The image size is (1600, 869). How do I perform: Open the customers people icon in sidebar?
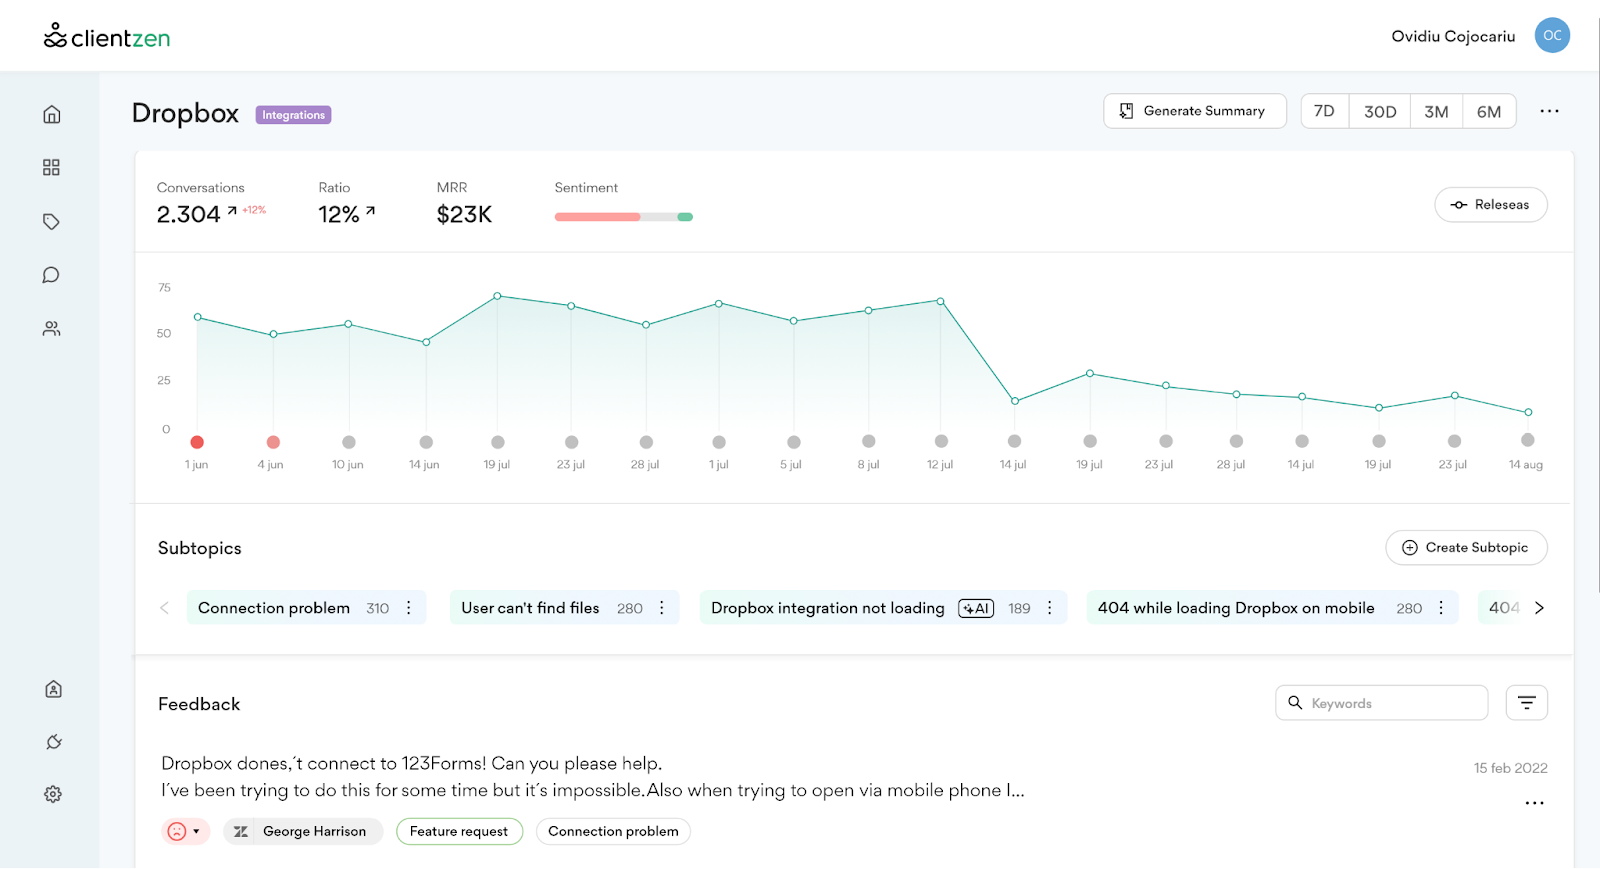pos(52,329)
